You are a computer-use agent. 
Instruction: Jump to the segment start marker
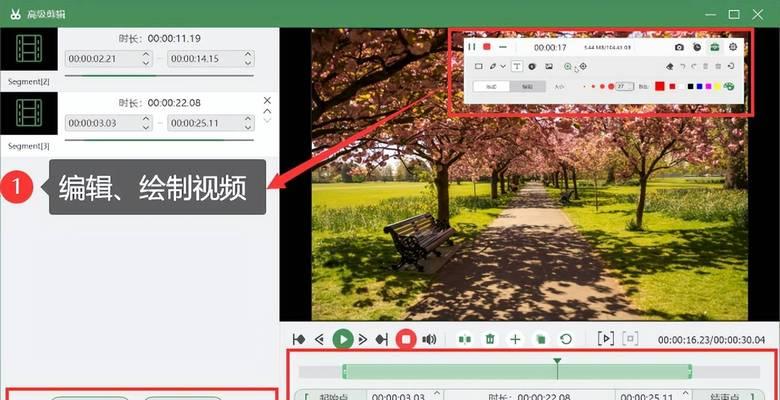(299, 339)
